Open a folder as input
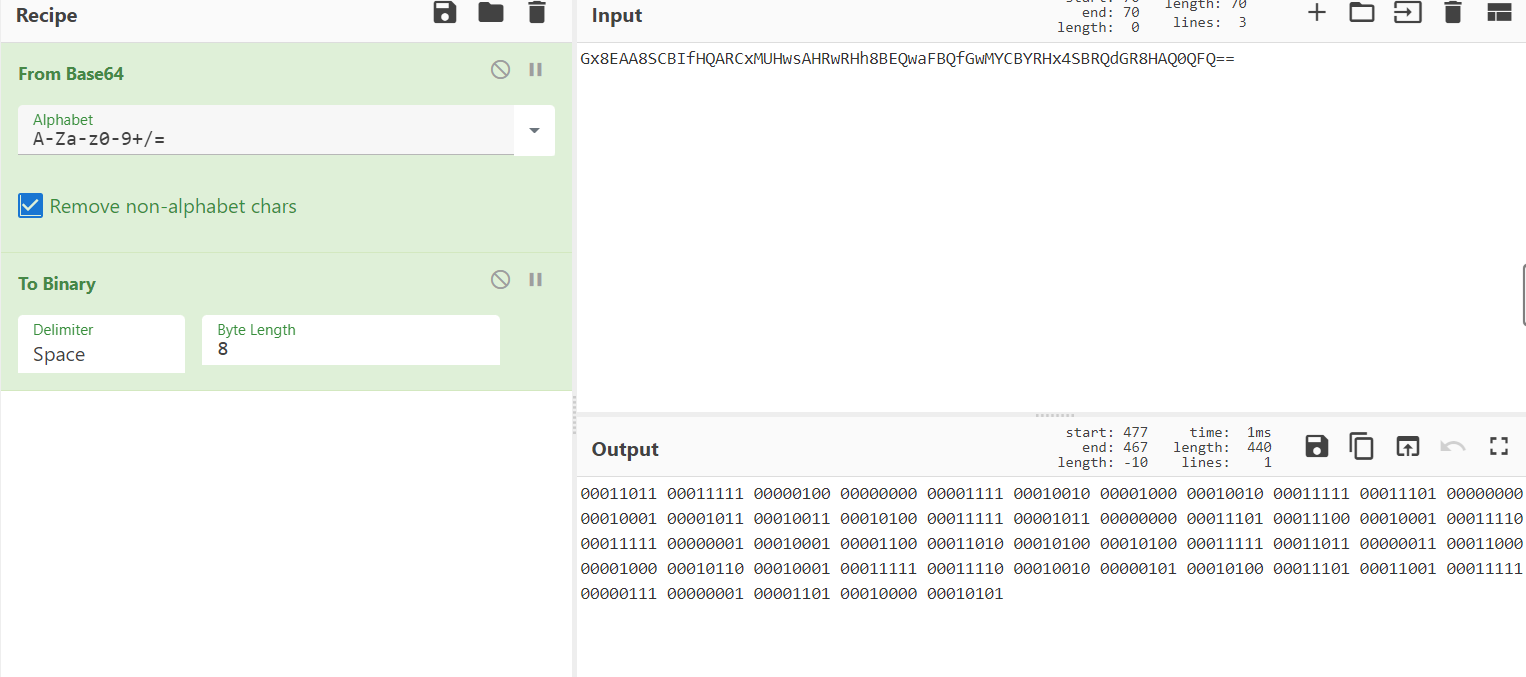 click(x=1362, y=13)
